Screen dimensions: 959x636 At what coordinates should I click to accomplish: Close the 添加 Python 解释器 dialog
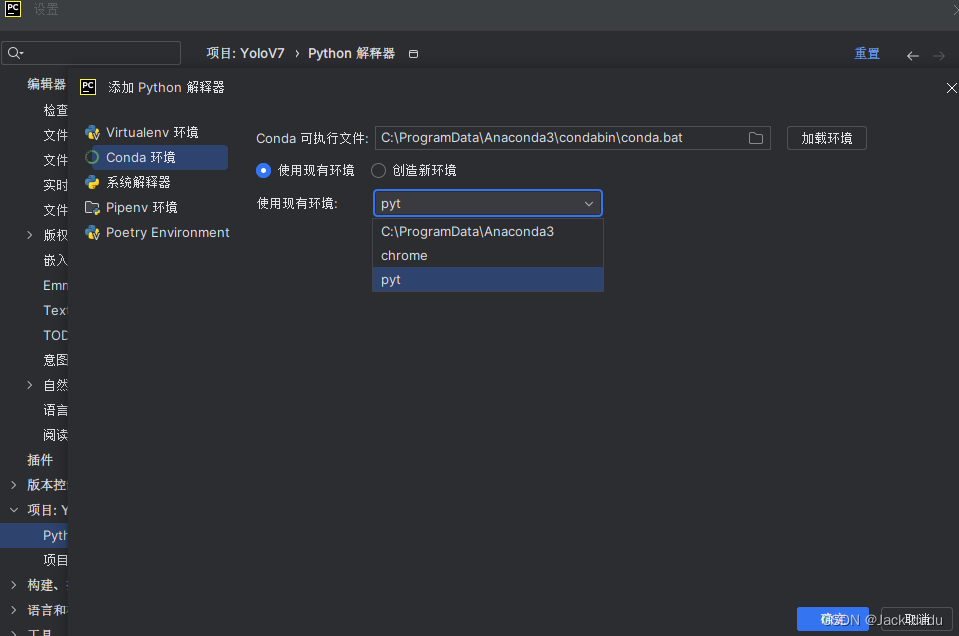coord(951,88)
